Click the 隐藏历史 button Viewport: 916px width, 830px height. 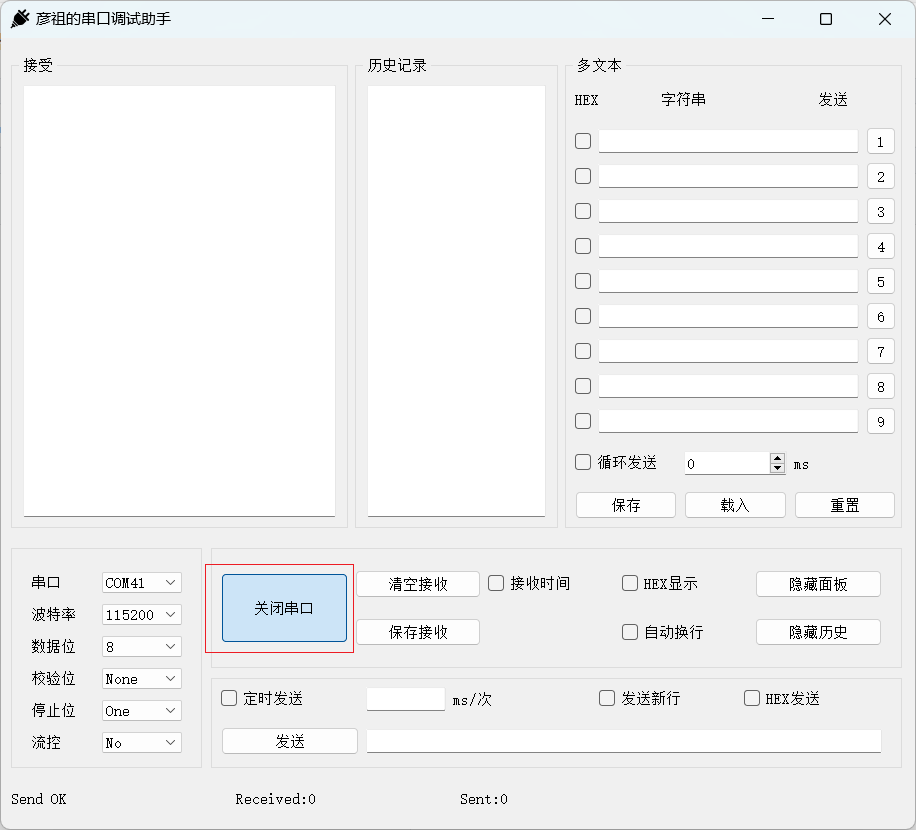pyautogui.click(x=818, y=632)
